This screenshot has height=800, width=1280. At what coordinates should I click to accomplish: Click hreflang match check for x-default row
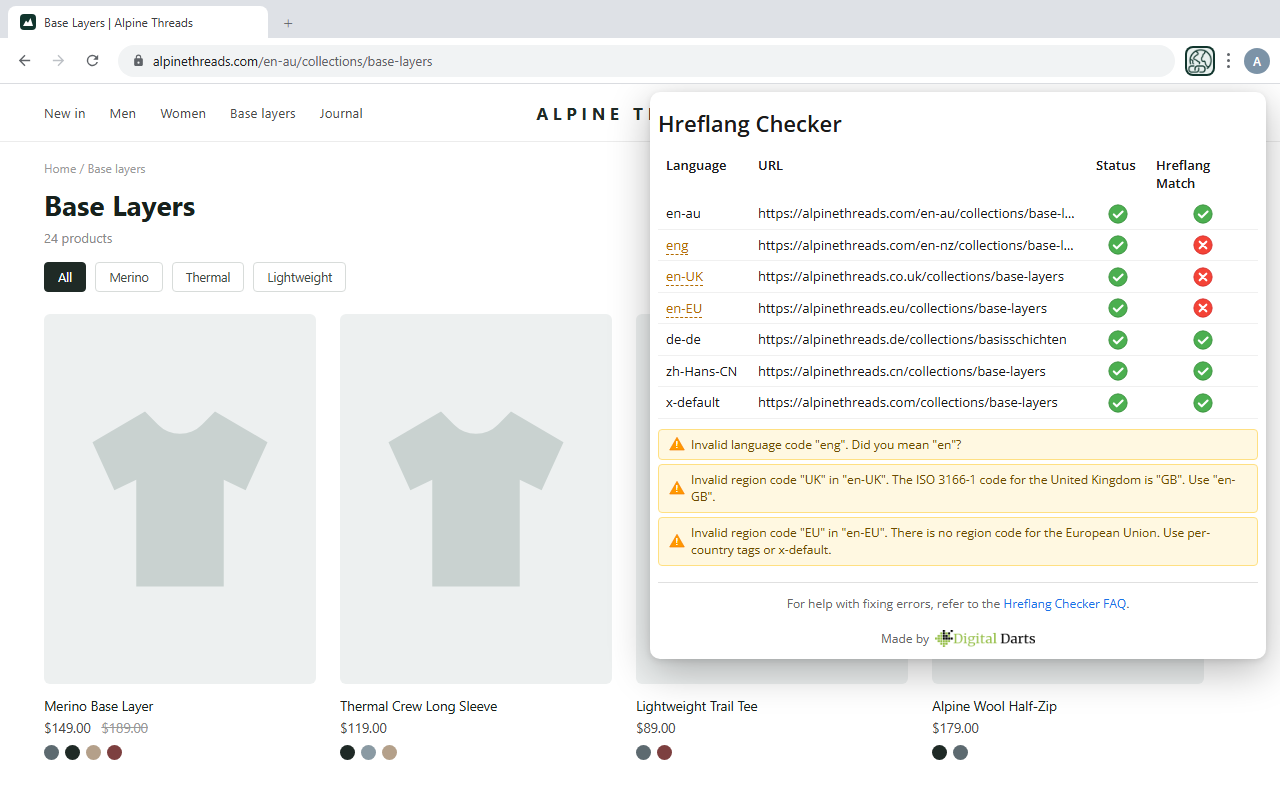click(x=1203, y=403)
